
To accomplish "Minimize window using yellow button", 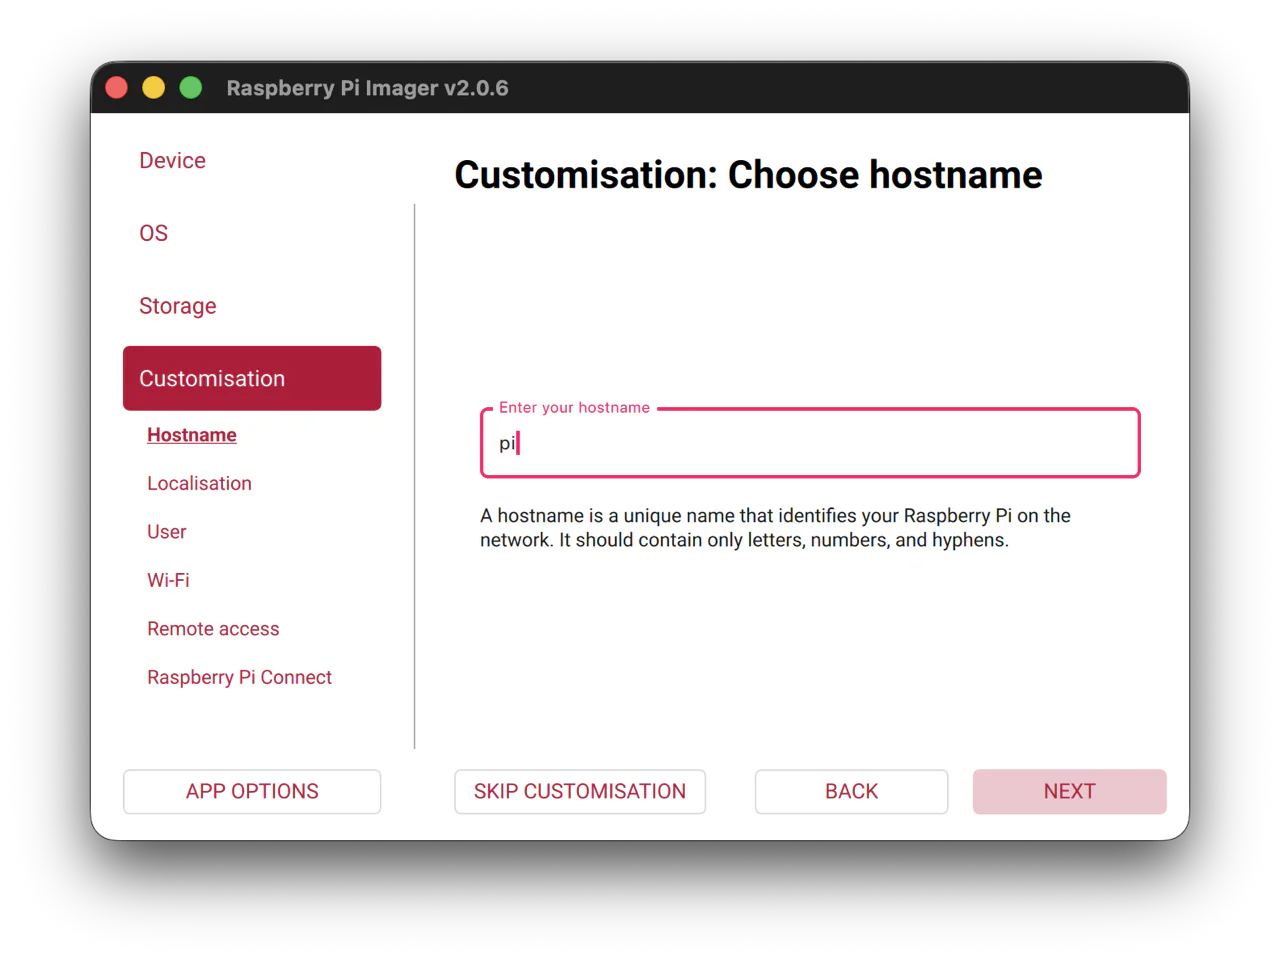I will [x=153, y=88].
